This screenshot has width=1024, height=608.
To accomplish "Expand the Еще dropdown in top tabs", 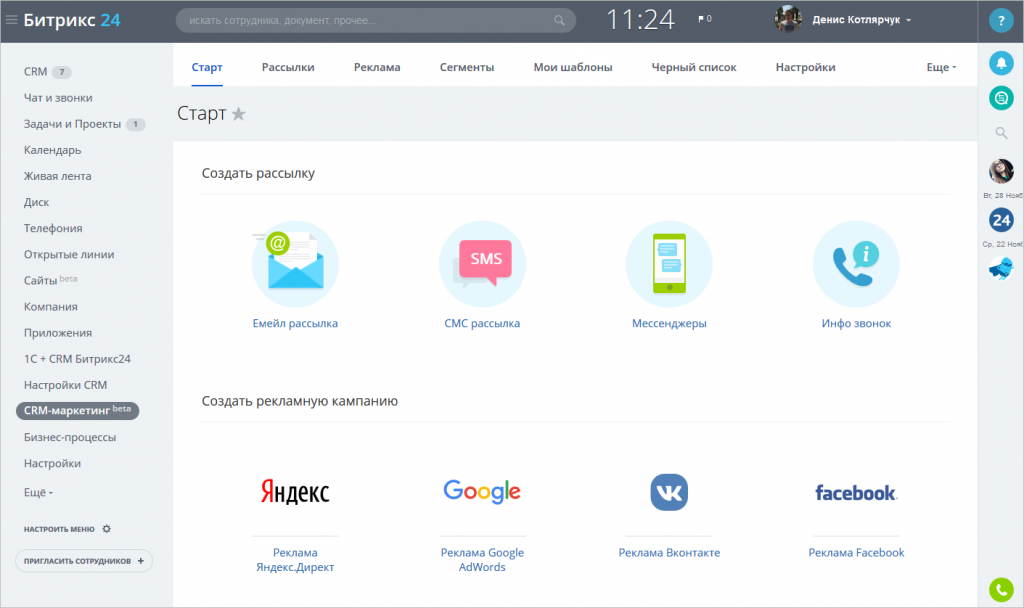I will point(941,67).
